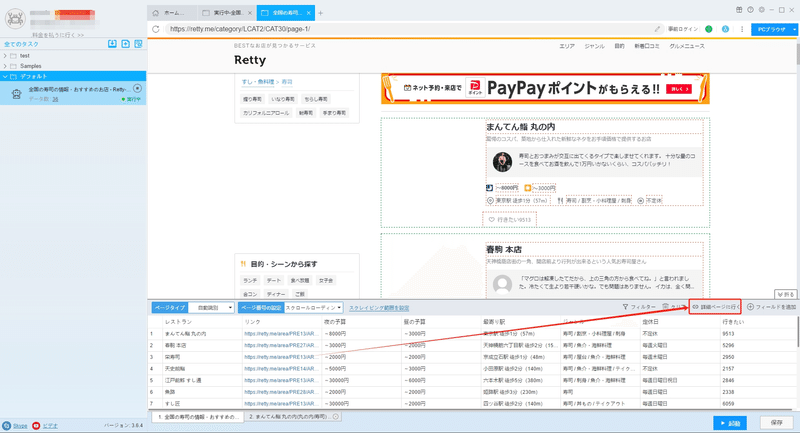Click the pencil edit icon in the URL bar
Viewport: 800px width, 433px height.
click(x=658, y=29)
